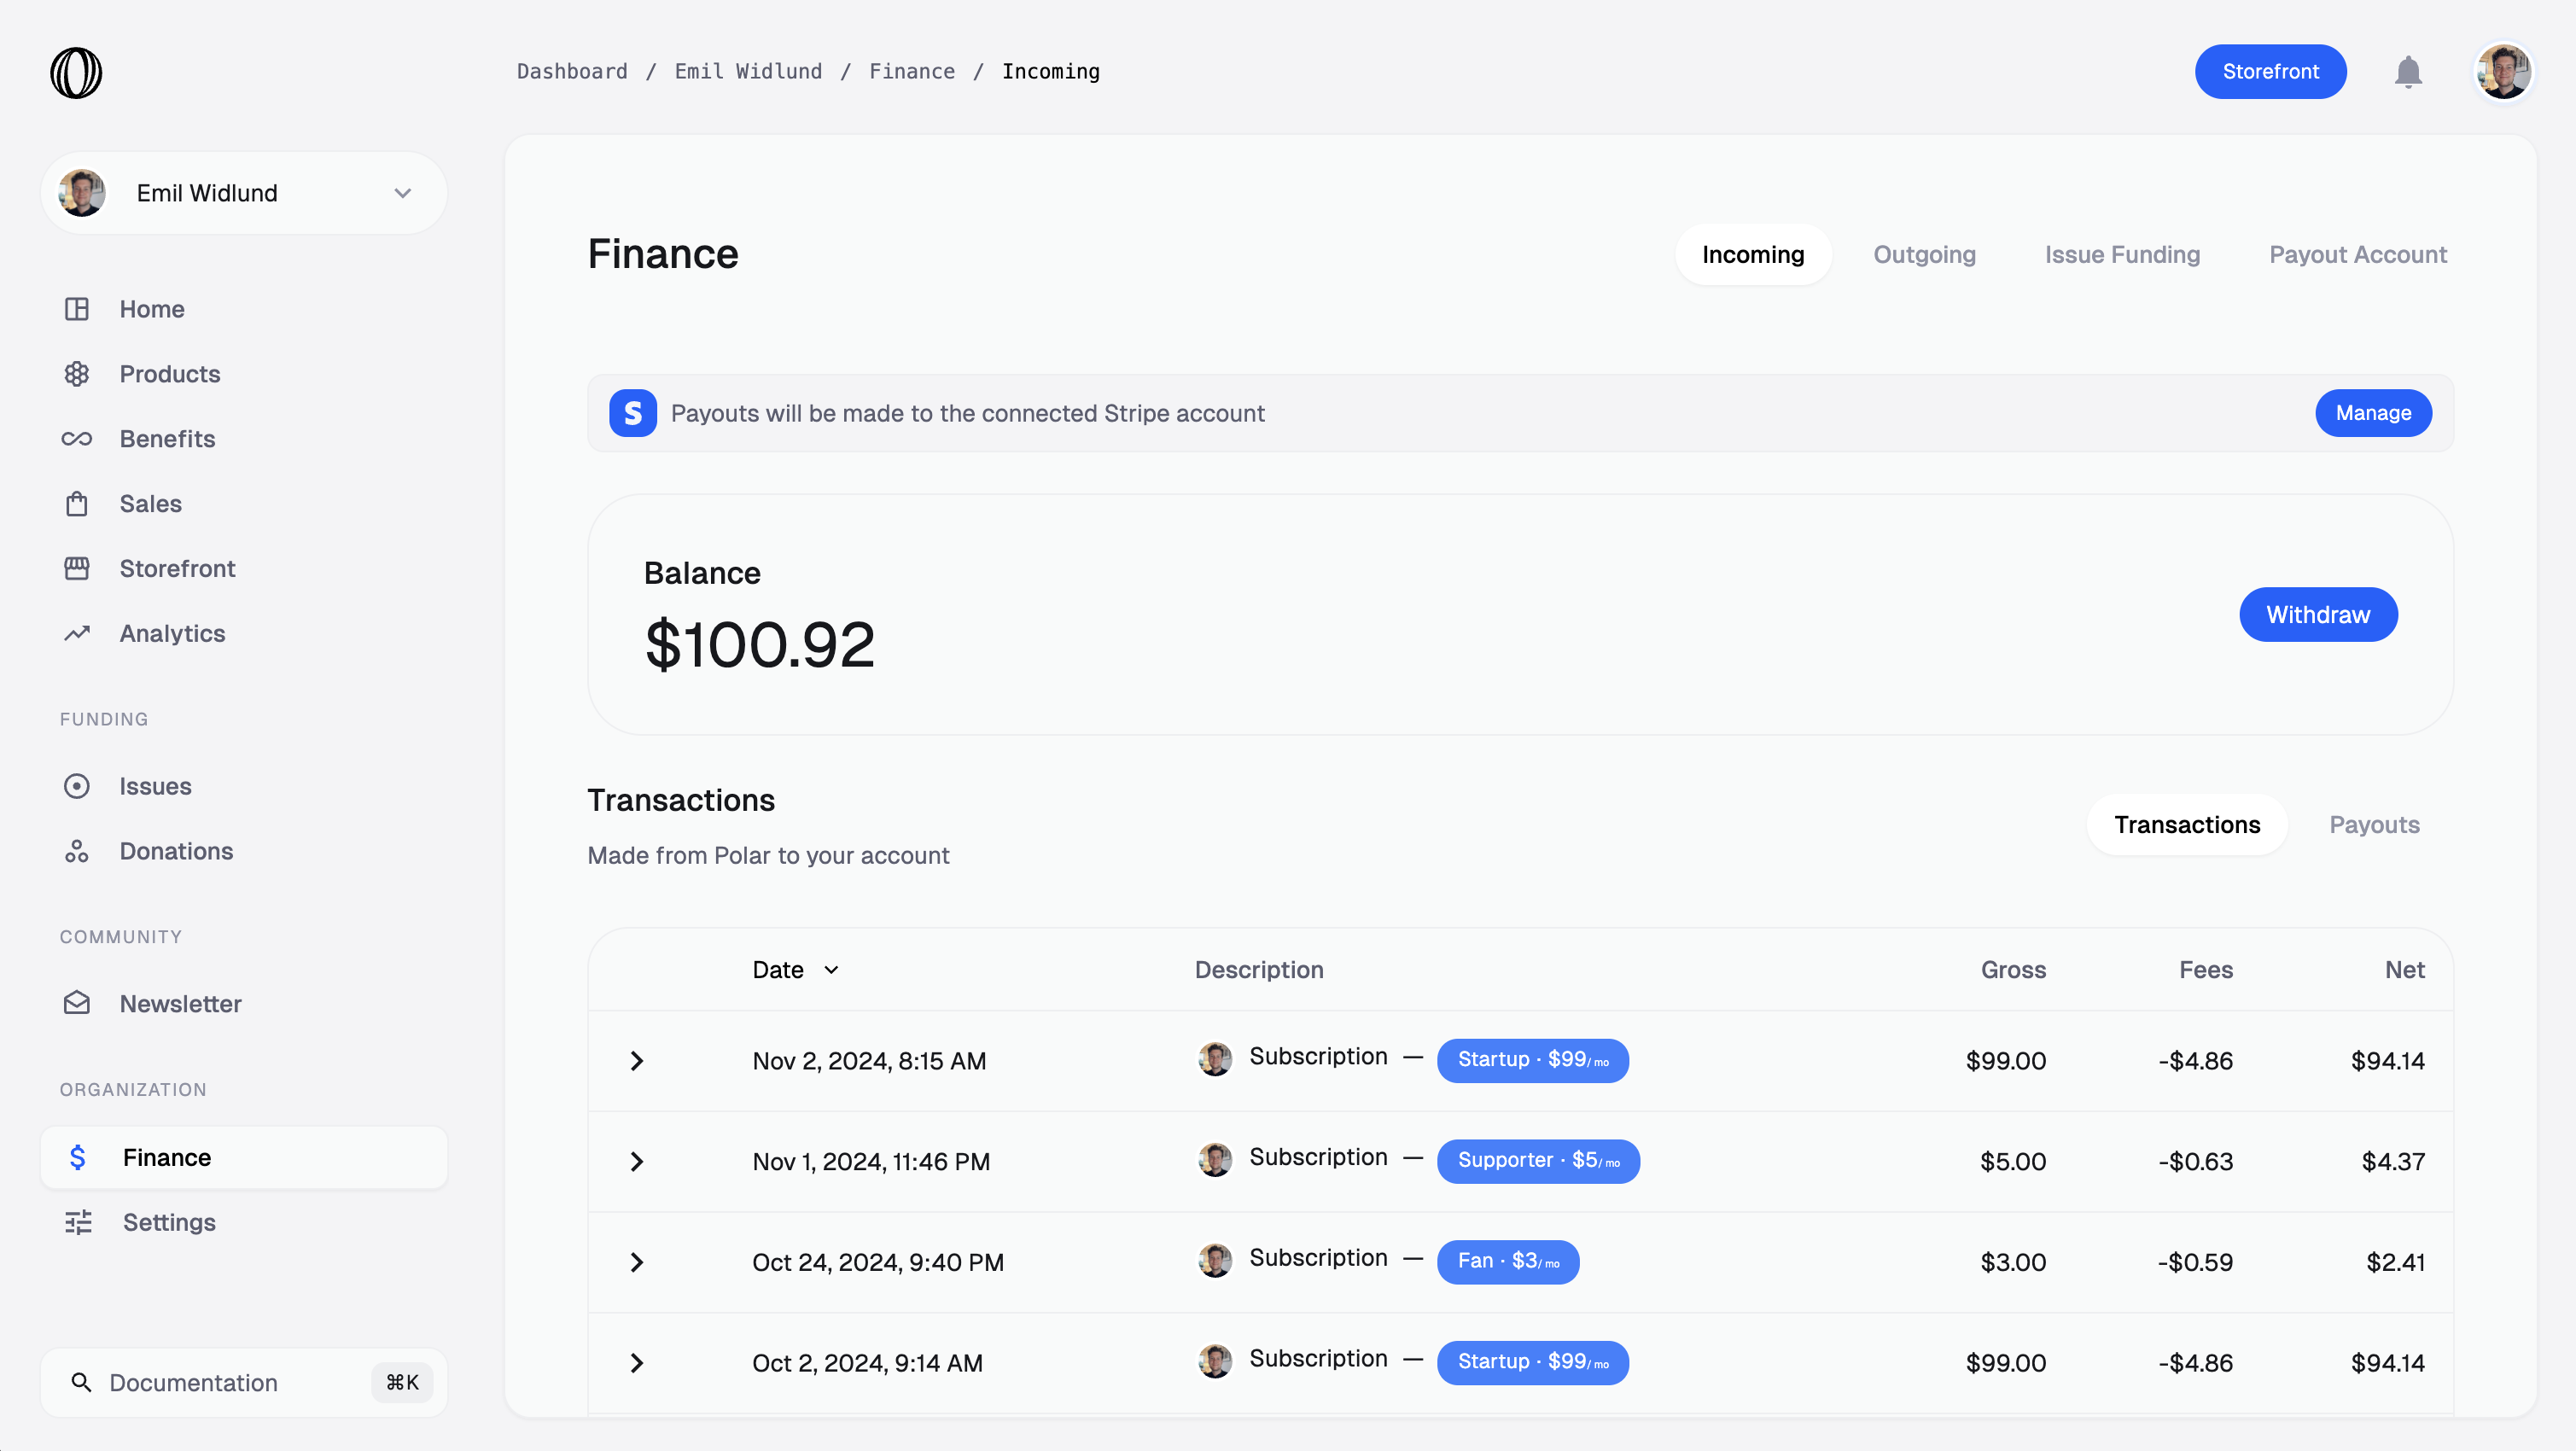2576x1451 pixels.
Task: Open Benefits from the sidebar
Action: pos(167,438)
